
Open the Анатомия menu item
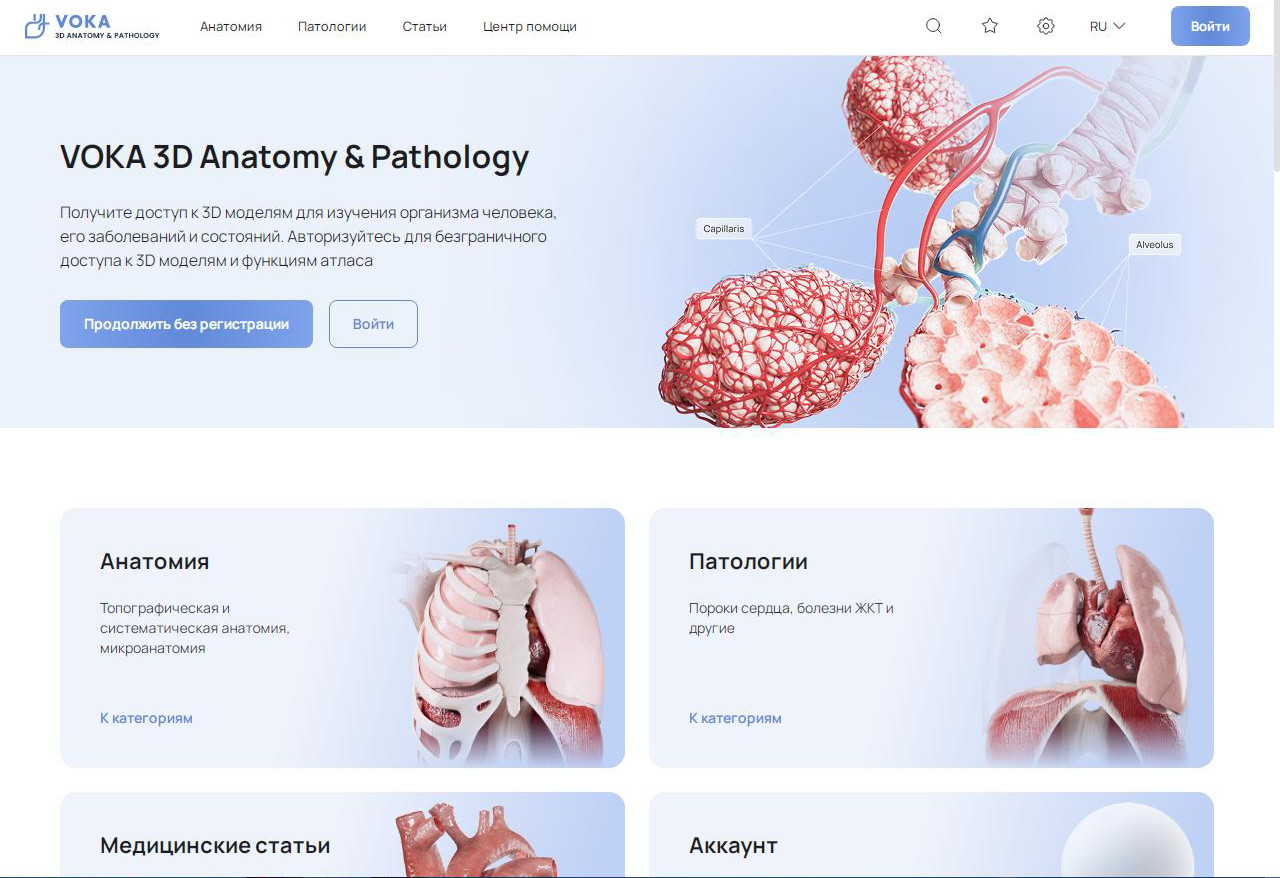(x=231, y=27)
